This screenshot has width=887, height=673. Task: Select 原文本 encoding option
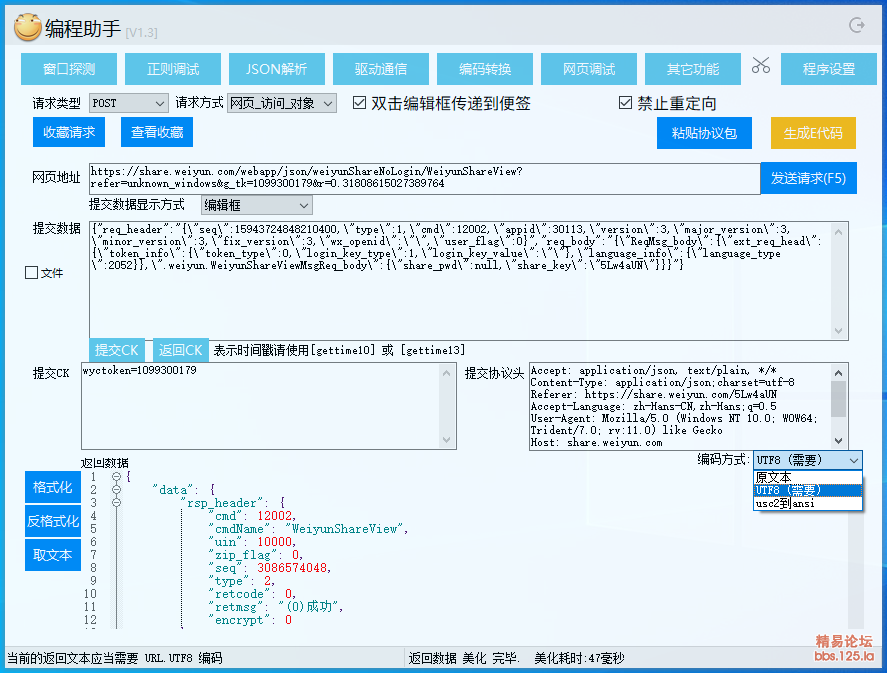point(808,477)
